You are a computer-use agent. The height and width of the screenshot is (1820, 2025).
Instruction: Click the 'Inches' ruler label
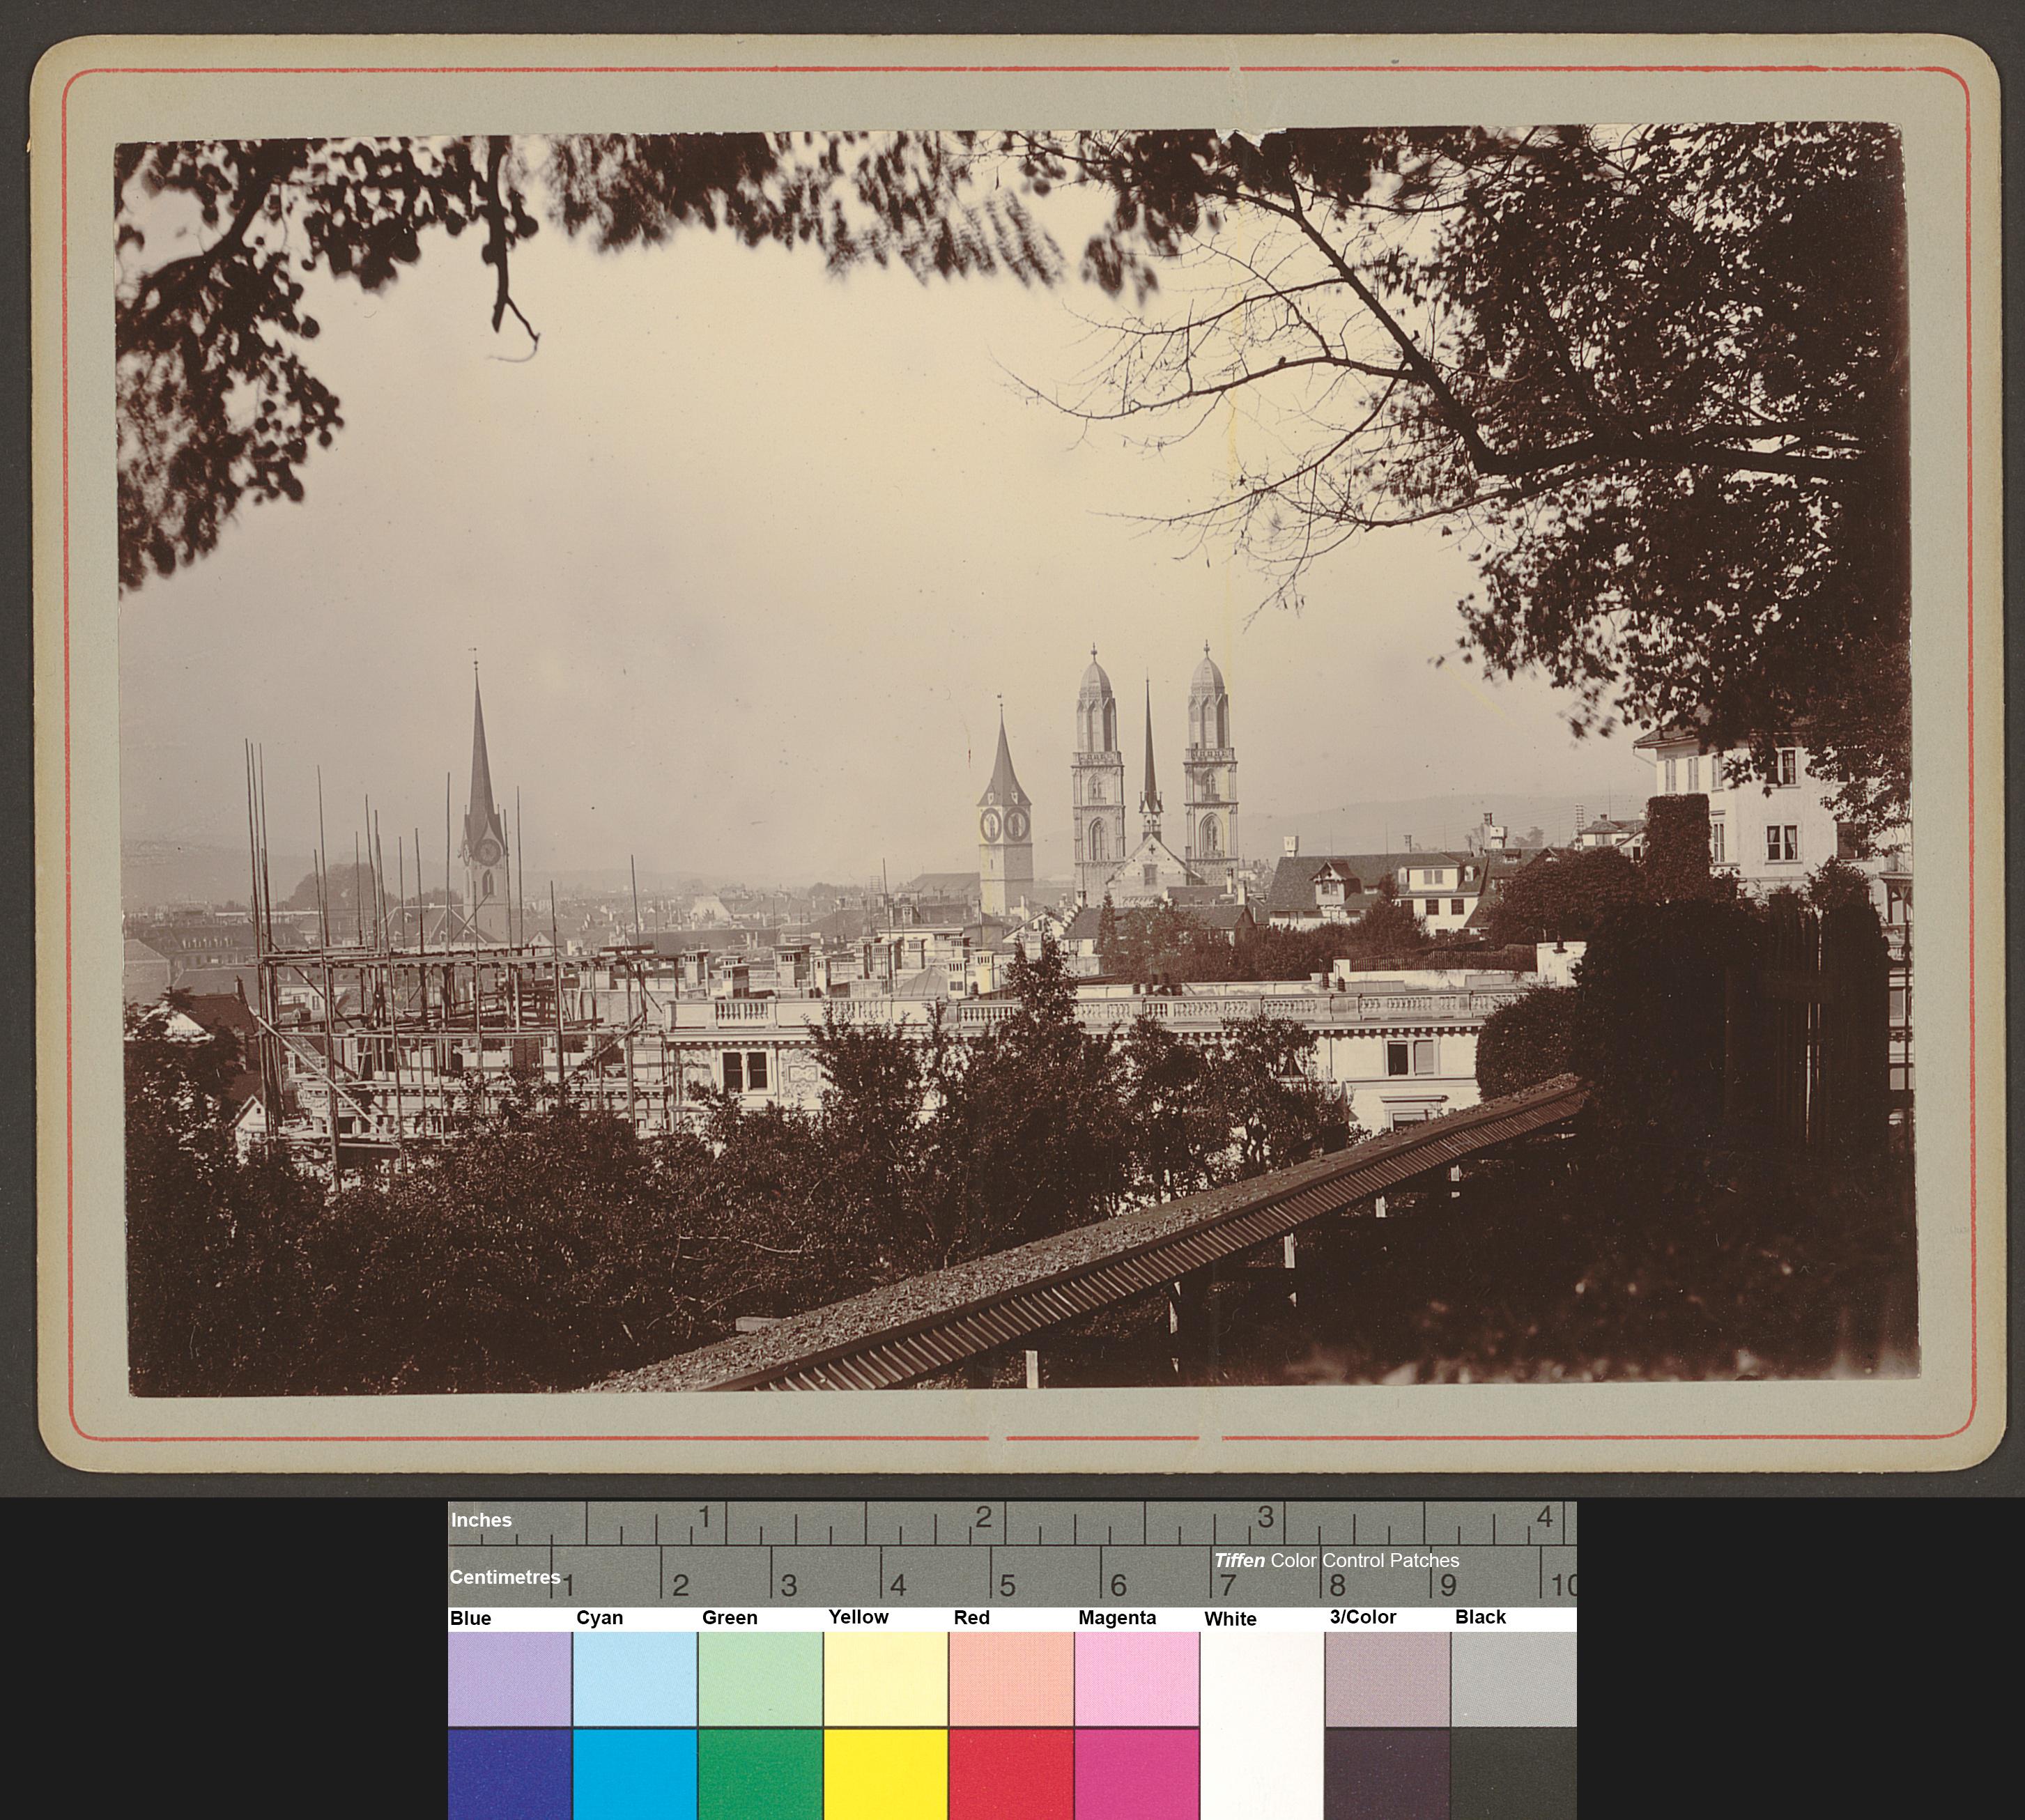(x=481, y=1520)
